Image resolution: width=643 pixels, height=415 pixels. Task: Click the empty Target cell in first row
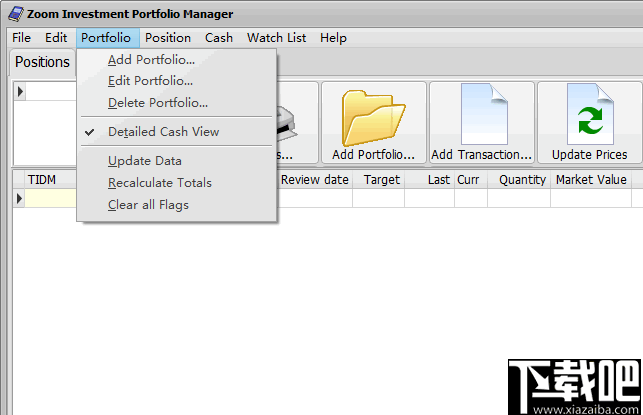(x=379, y=198)
